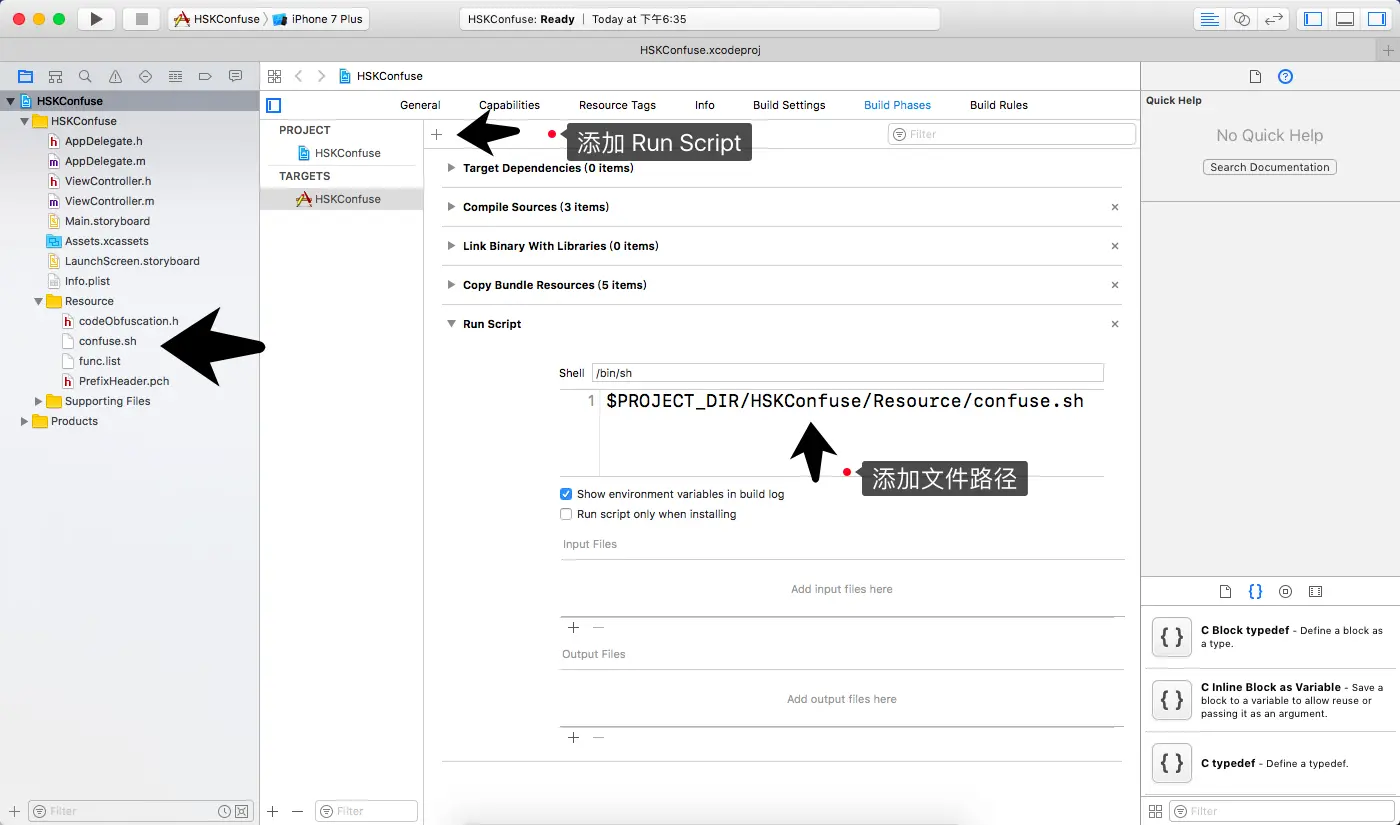Go forward in editor history
The height and width of the screenshot is (825, 1400).
[x=321, y=76]
